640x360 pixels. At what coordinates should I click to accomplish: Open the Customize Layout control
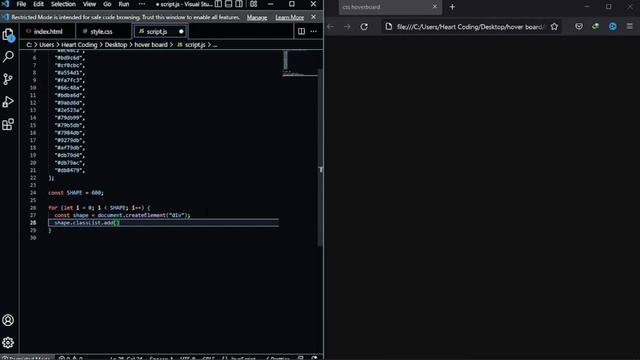(x=253, y=4)
